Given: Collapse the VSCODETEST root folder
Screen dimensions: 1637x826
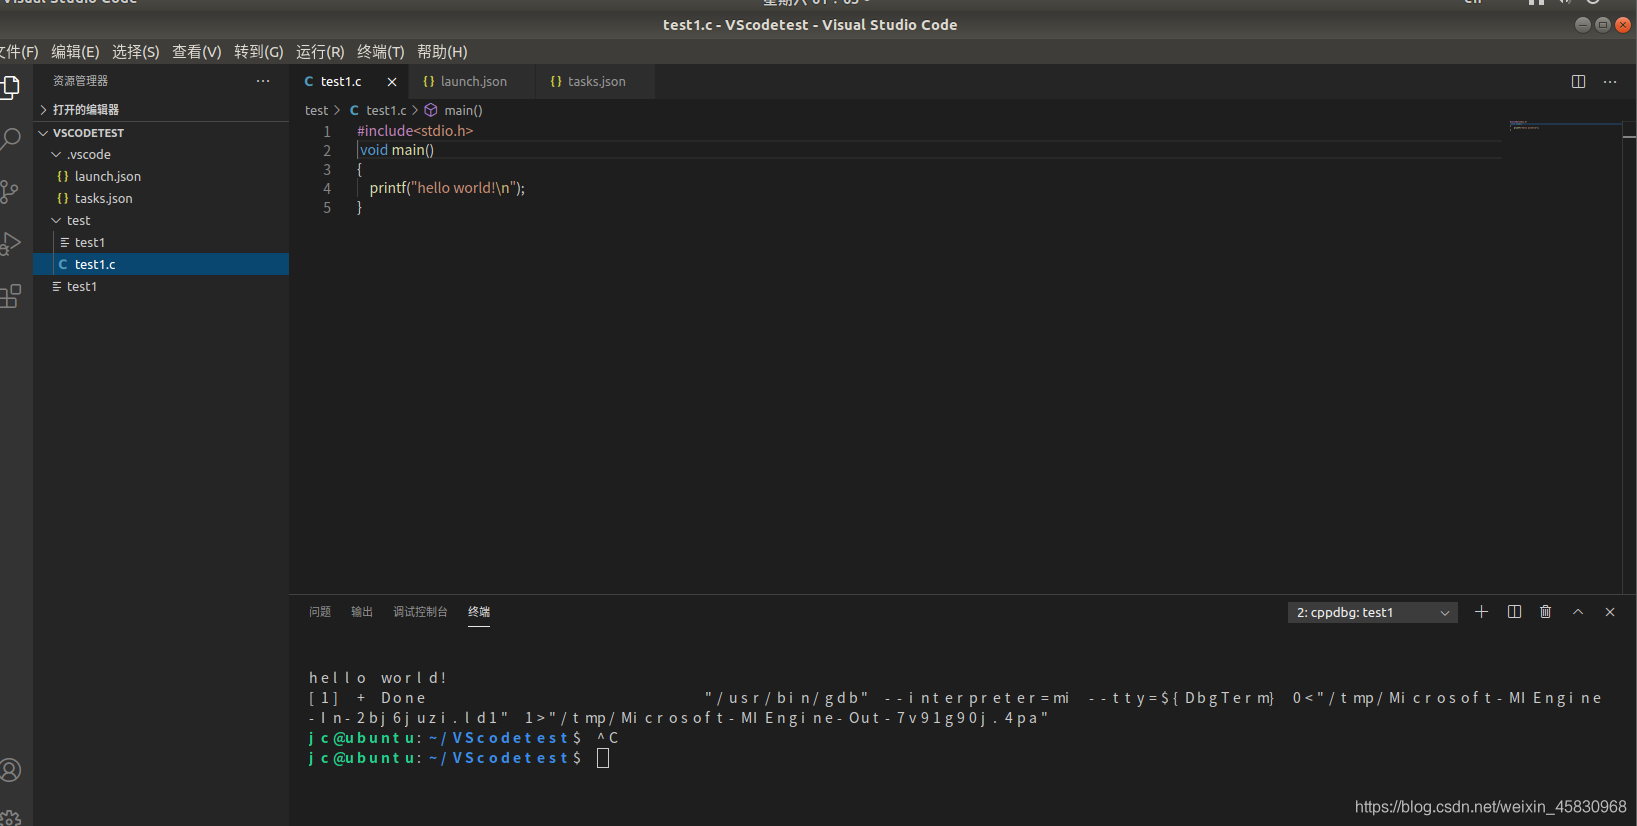Looking at the screenshot, I should pyautogui.click(x=161, y=132).
